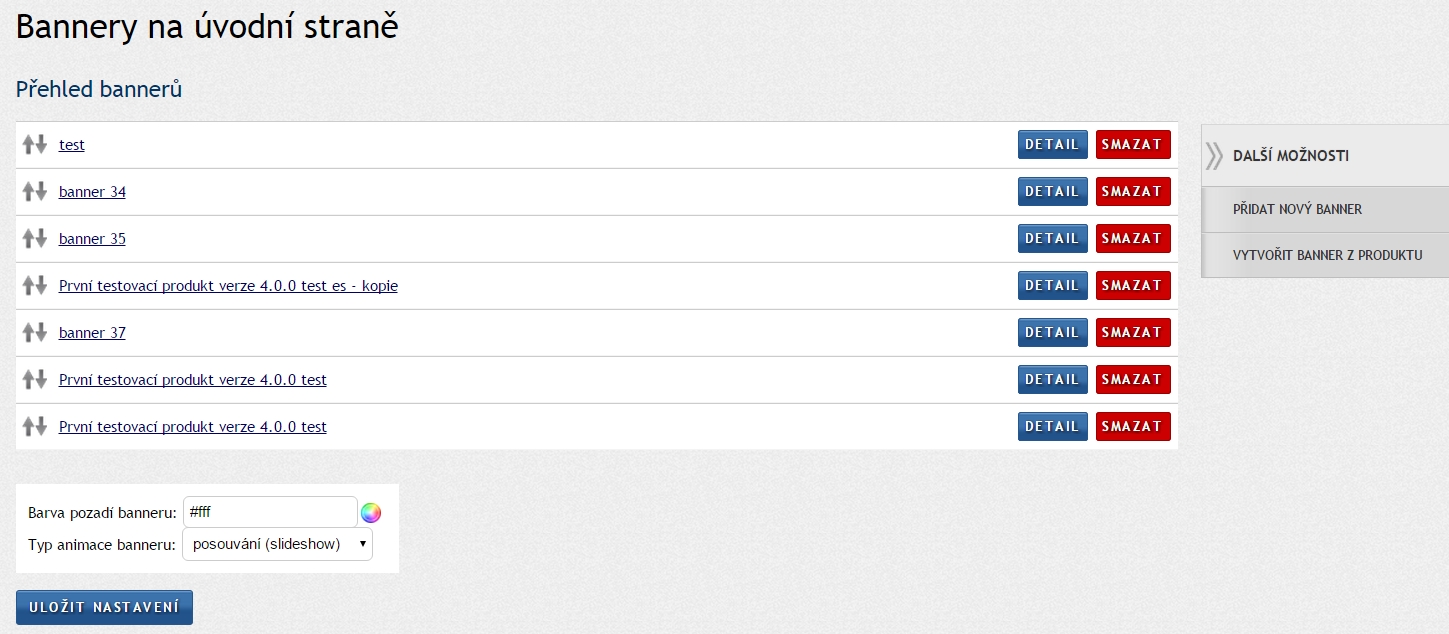Delete banner 37 with Smazat button
The width and height of the screenshot is (1449, 634).
1132,332
